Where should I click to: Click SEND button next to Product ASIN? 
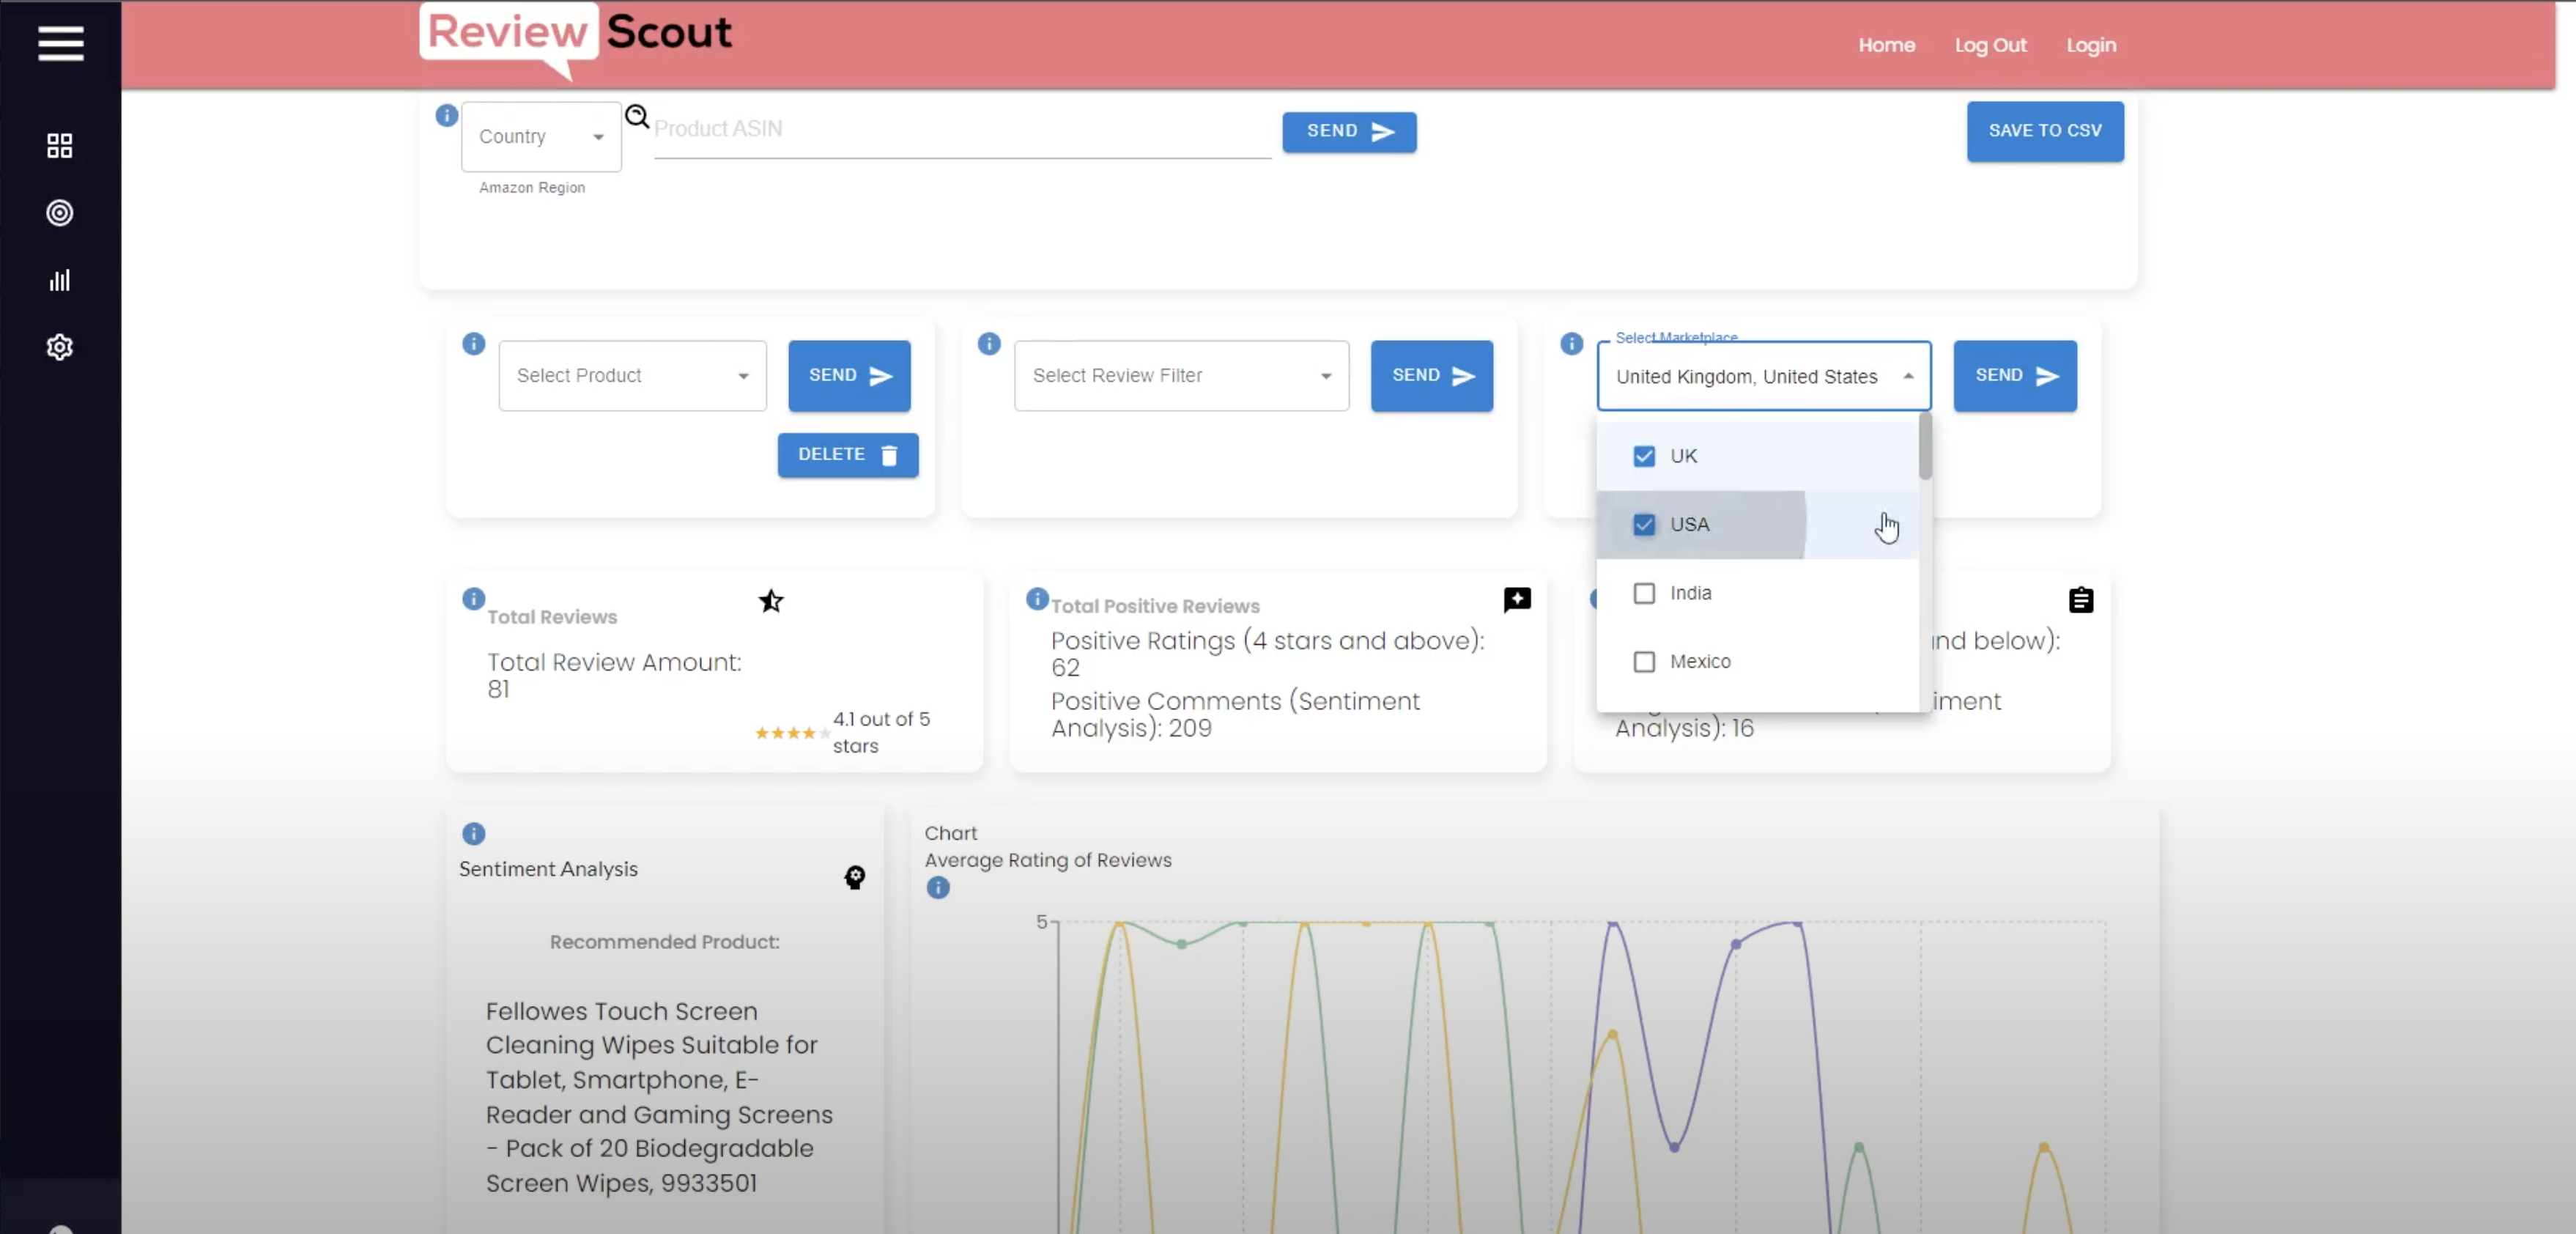point(1349,132)
